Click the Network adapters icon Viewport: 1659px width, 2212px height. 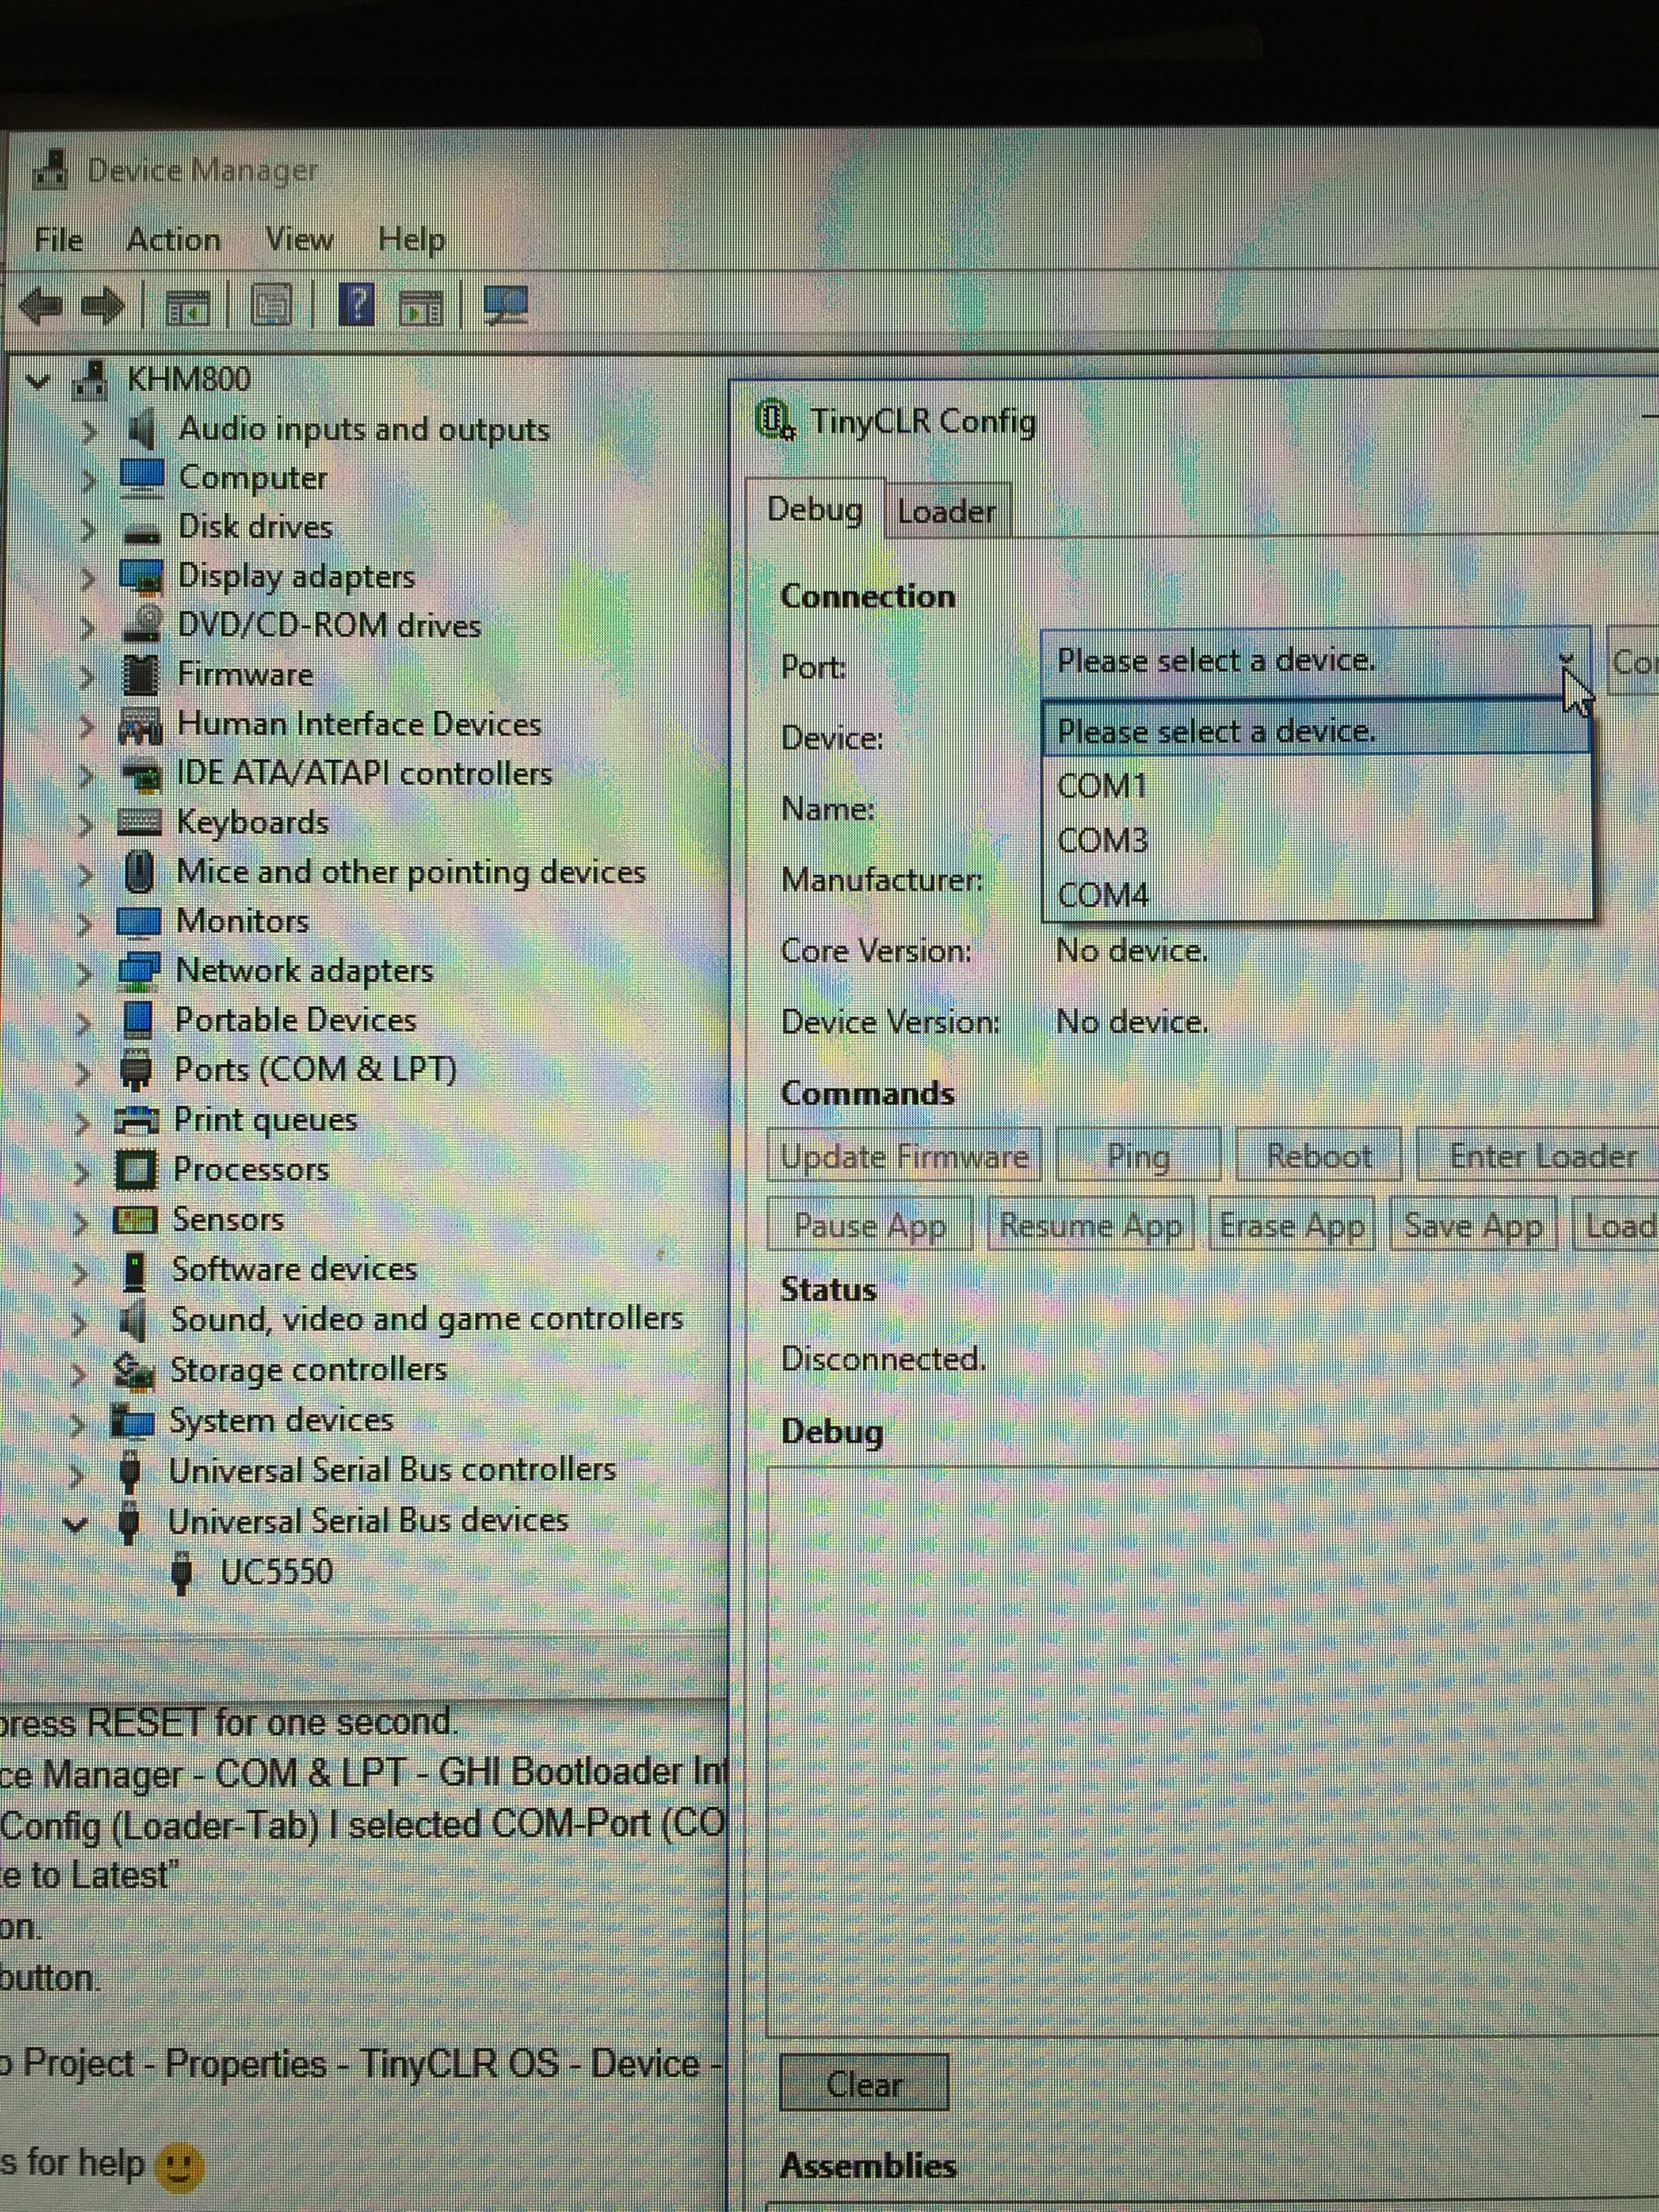(138, 969)
